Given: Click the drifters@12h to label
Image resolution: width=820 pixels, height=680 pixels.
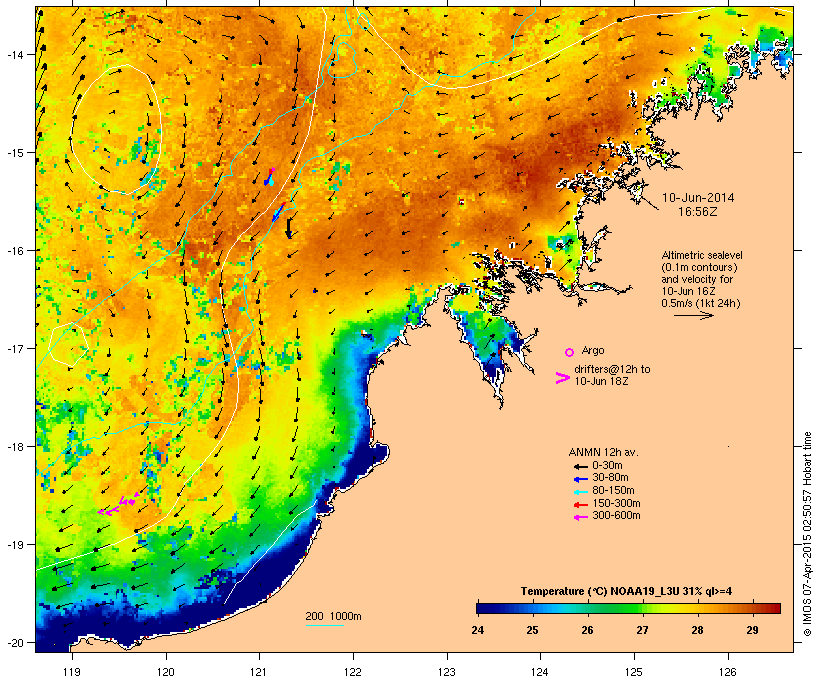Looking at the screenshot, I should 612,369.
